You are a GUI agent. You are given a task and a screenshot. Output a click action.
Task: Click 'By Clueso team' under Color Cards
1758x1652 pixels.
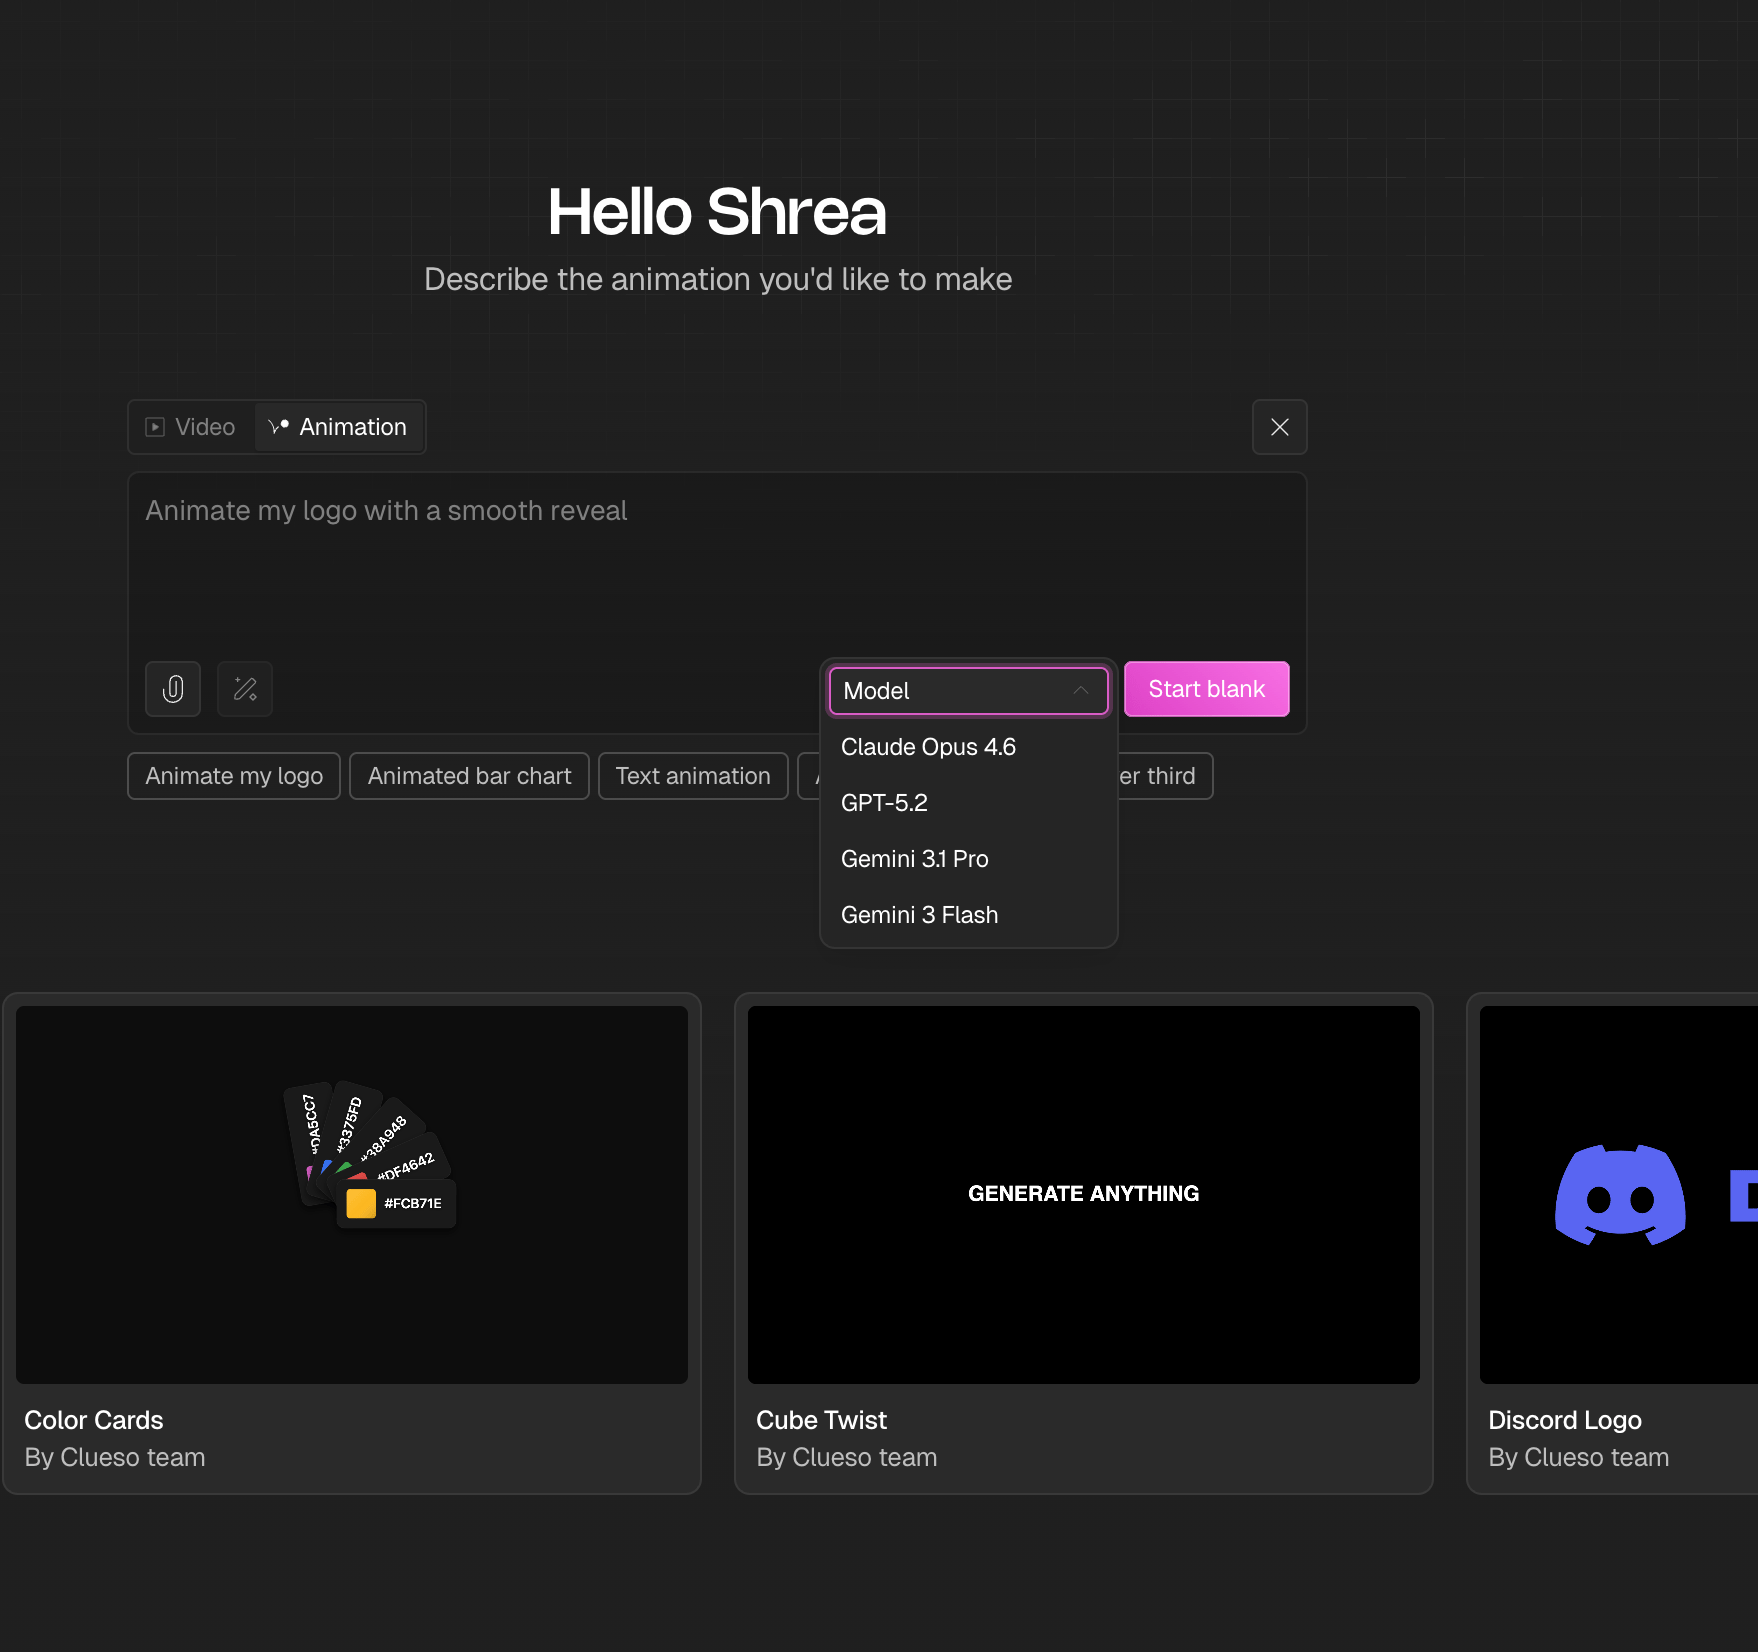115,1457
